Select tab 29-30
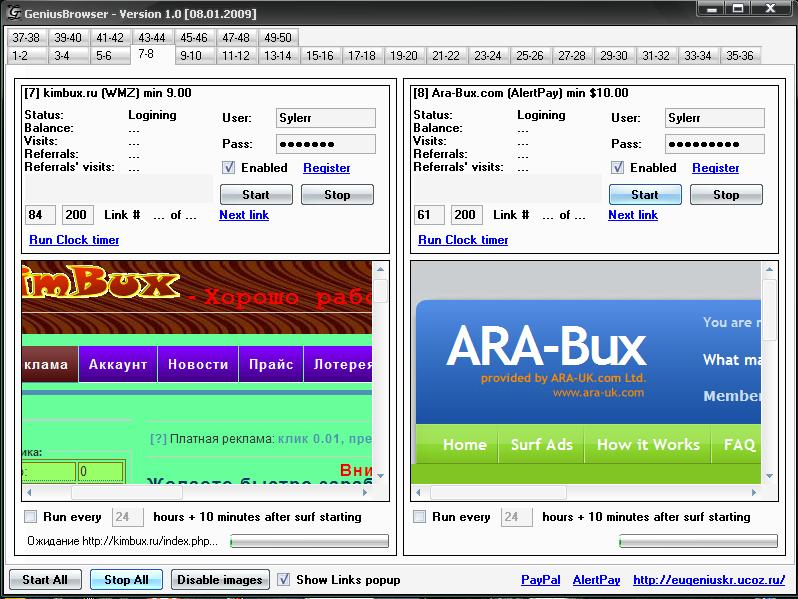Viewport: 798px width, 599px height. click(614, 55)
